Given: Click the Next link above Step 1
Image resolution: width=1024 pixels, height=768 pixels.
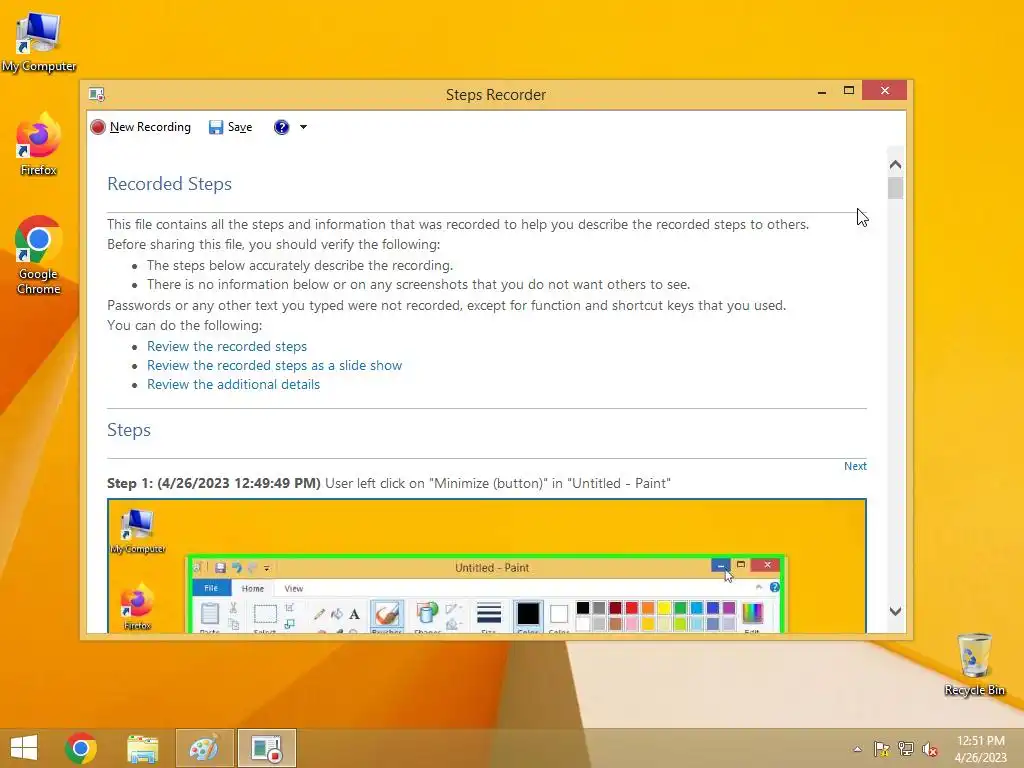Looking at the screenshot, I should tap(855, 466).
